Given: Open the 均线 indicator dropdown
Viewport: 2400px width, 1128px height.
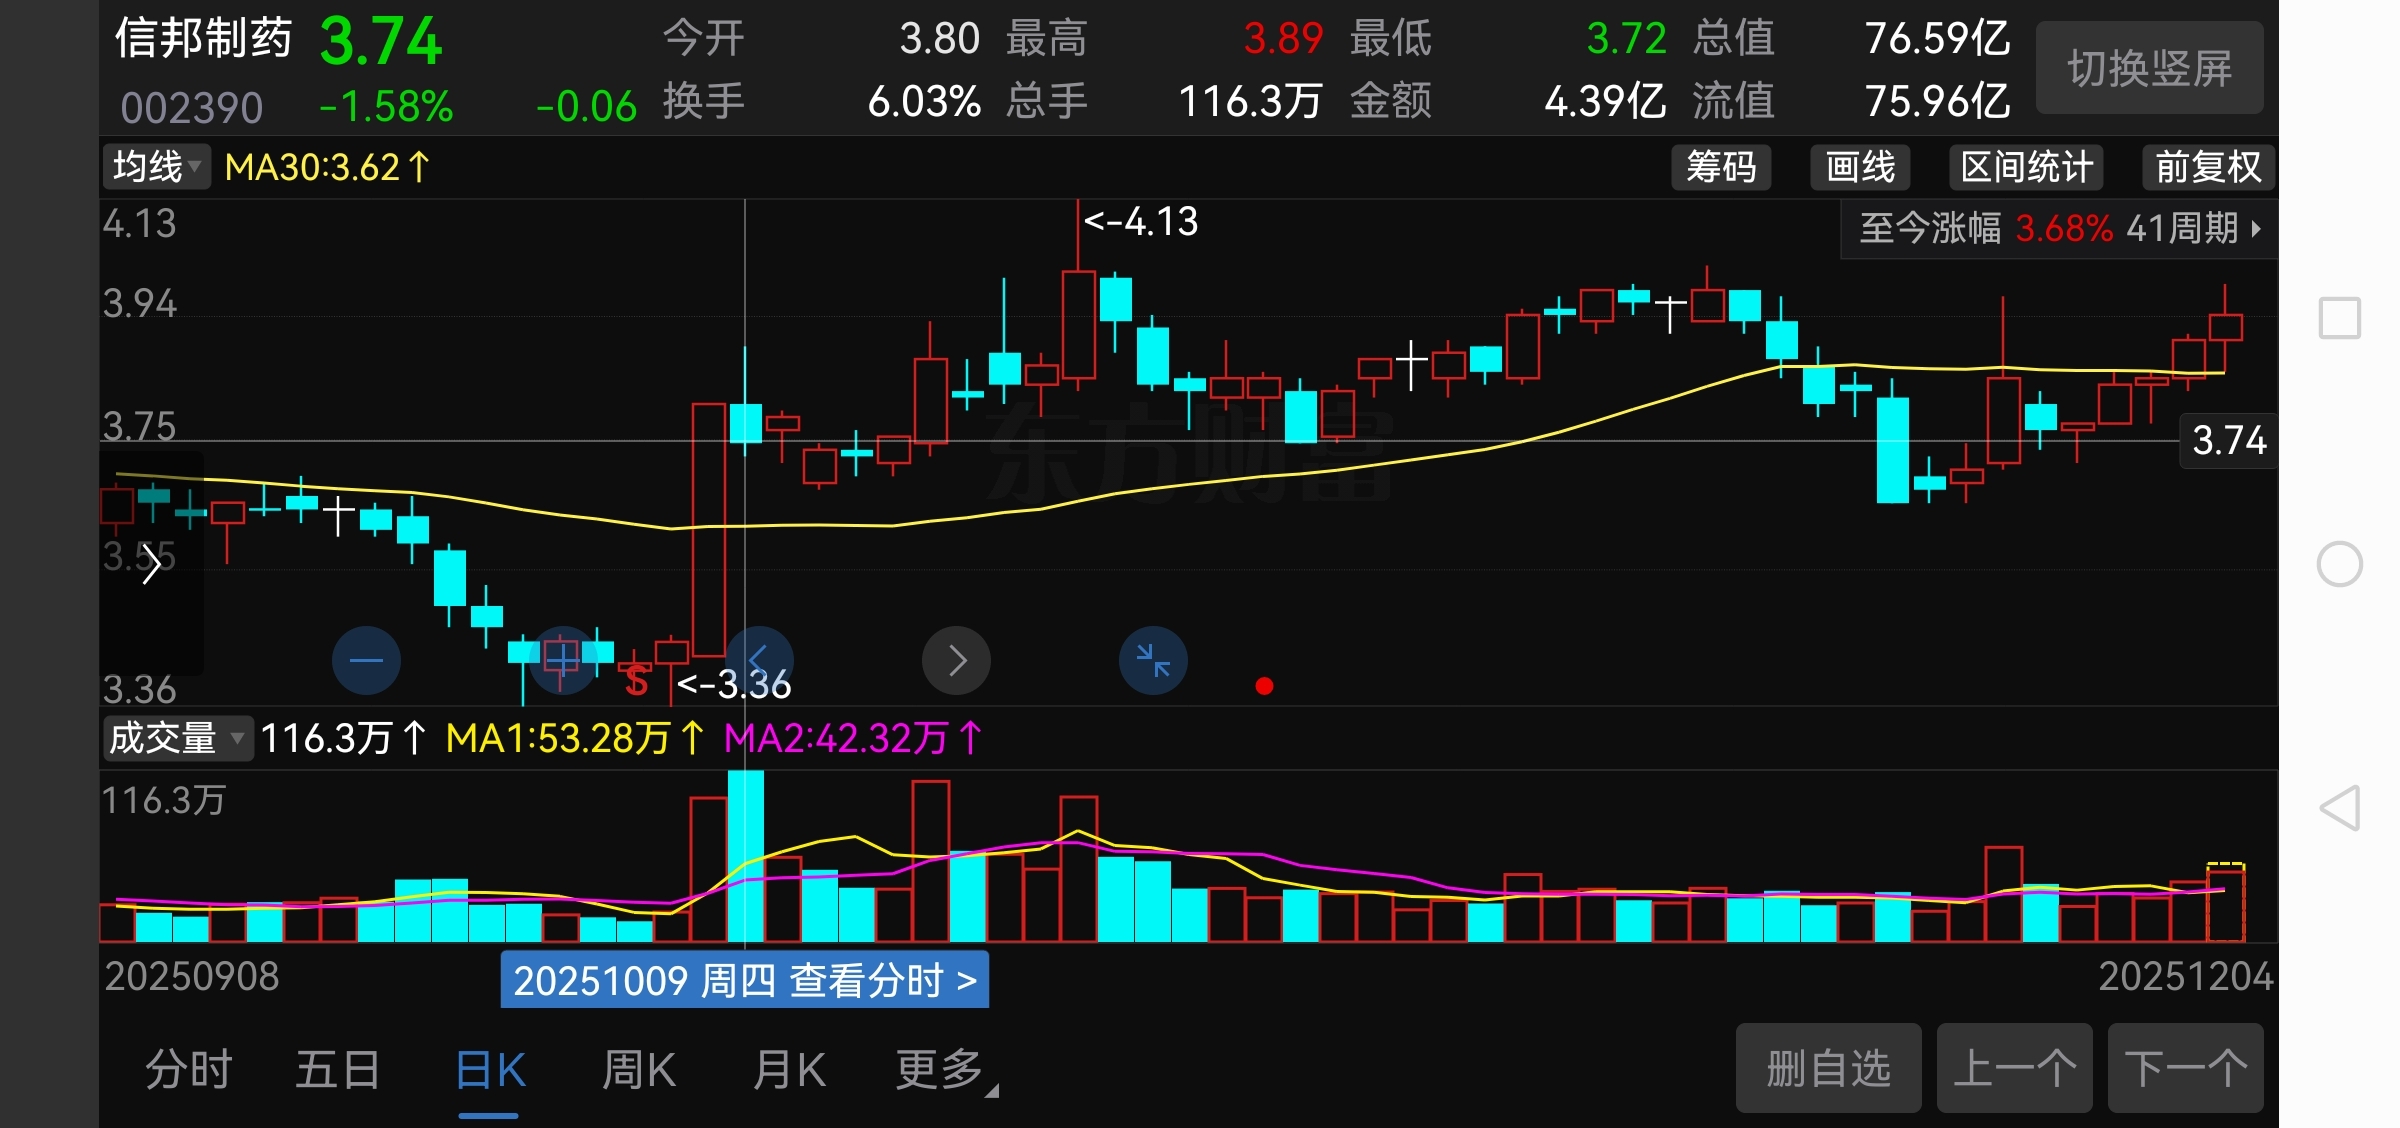Looking at the screenshot, I should pos(157,167).
